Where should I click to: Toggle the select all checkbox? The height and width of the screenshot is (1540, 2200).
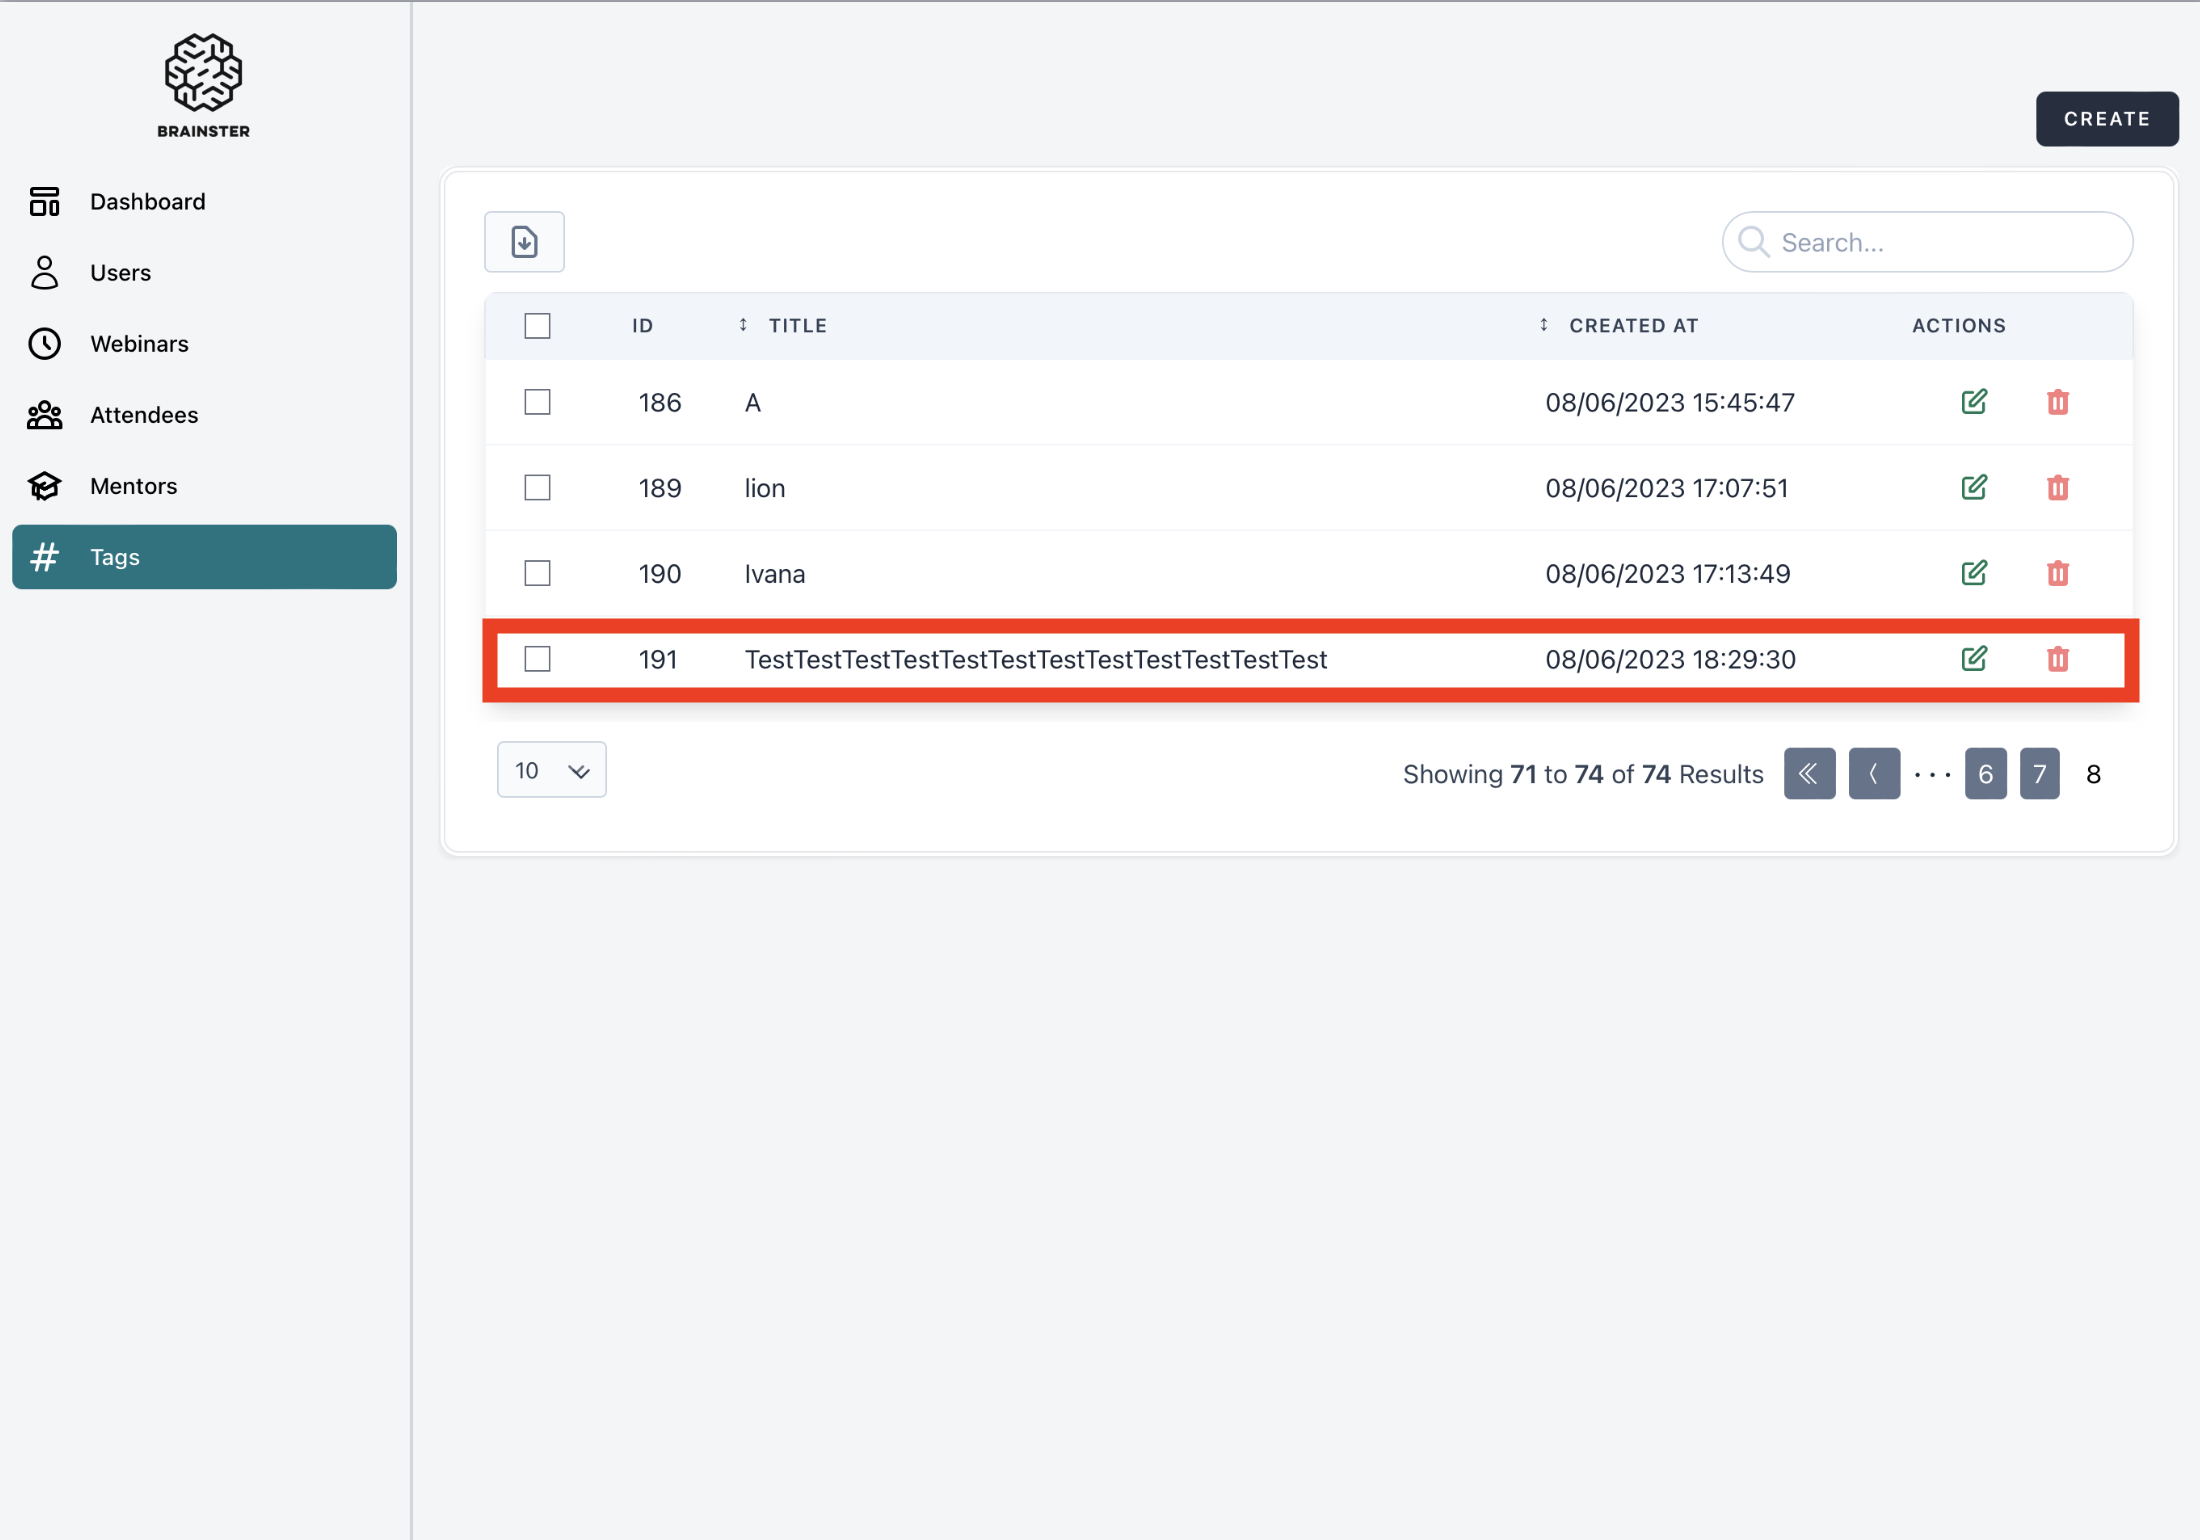(537, 326)
